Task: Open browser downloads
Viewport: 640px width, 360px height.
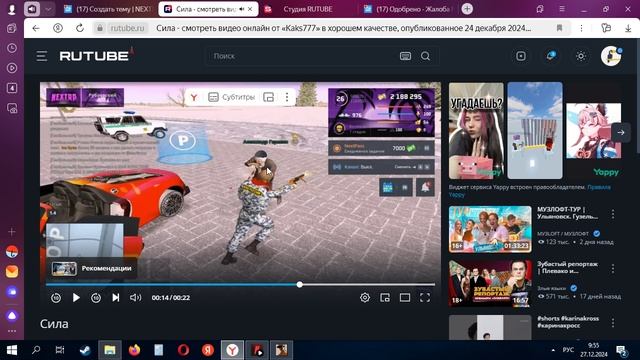Action: click(628, 28)
